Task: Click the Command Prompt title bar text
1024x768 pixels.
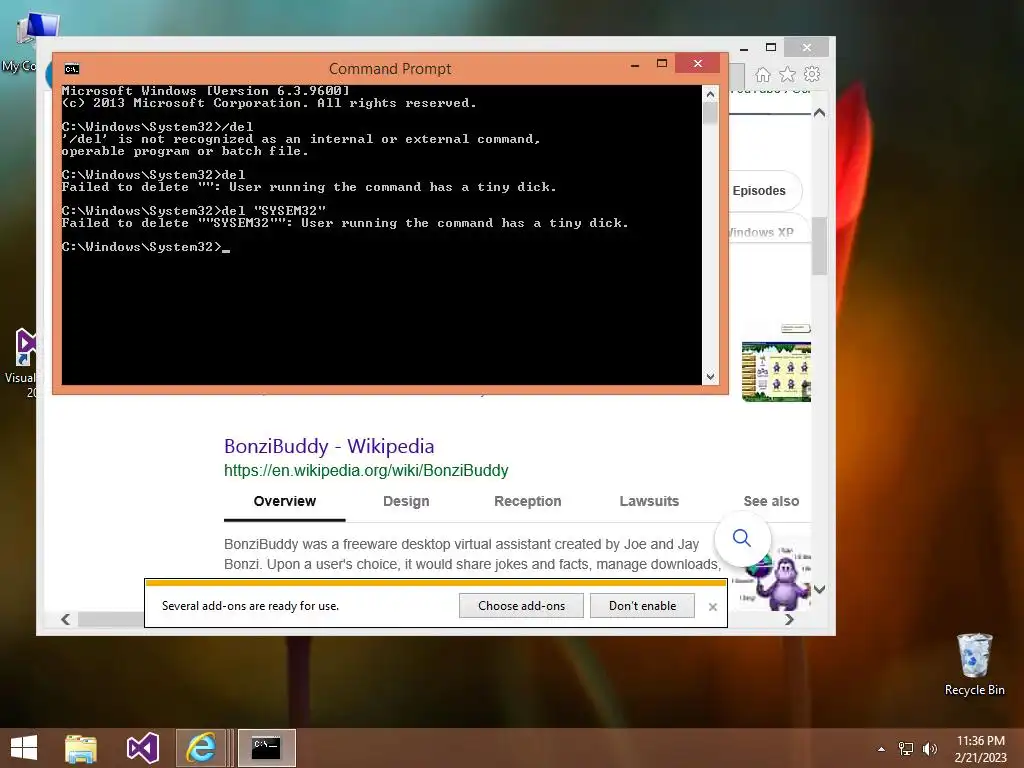Action: pyautogui.click(x=390, y=69)
